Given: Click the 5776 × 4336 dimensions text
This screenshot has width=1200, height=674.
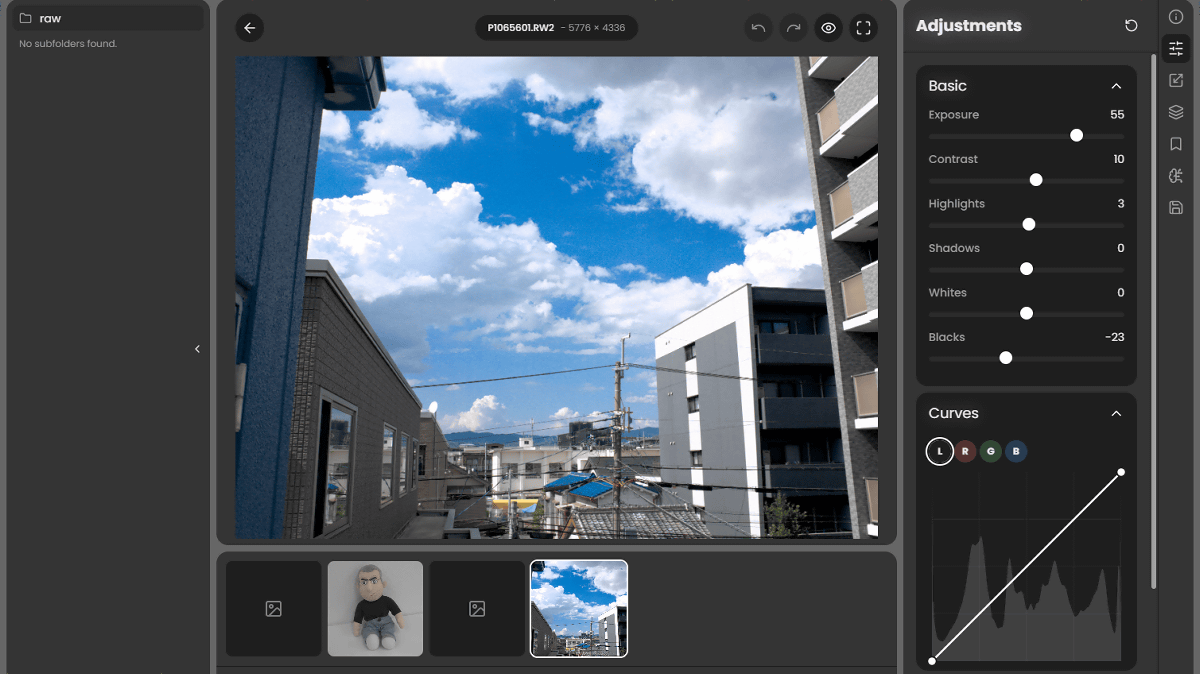Looking at the screenshot, I should pyautogui.click(x=597, y=28).
